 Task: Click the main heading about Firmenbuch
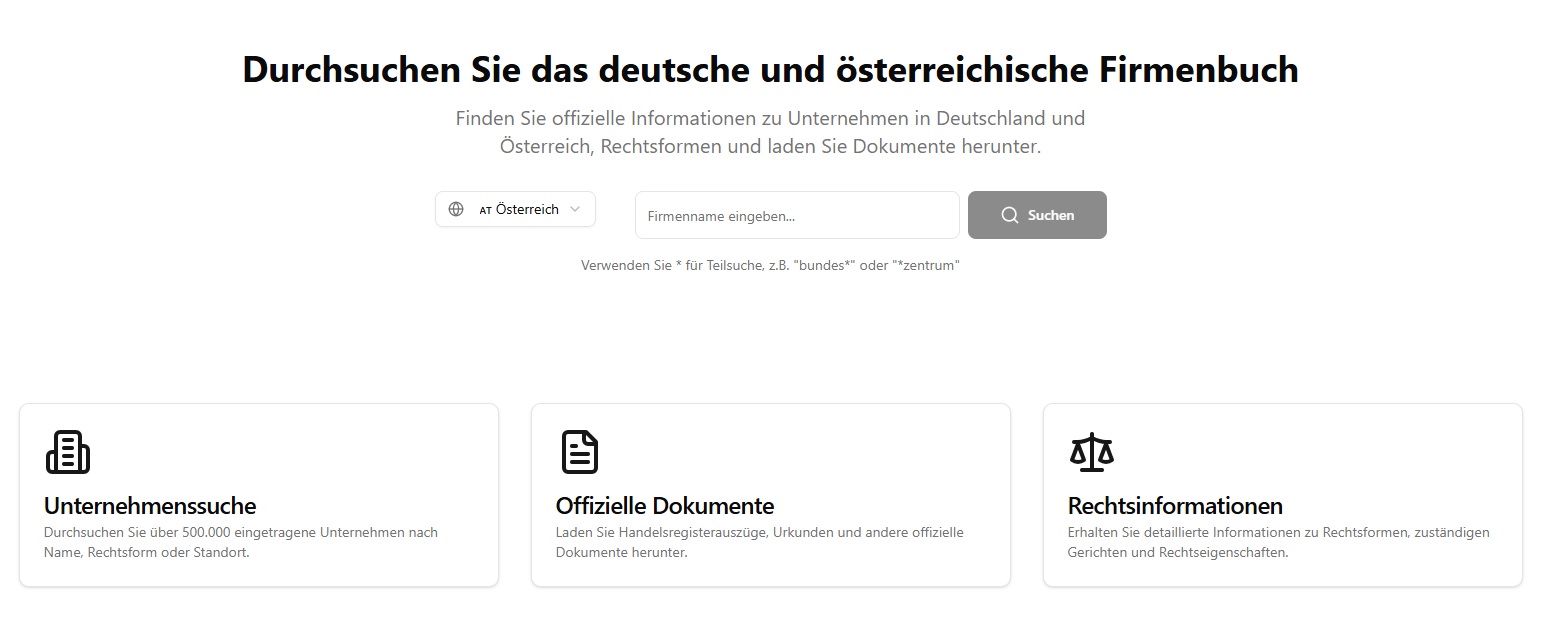coord(770,70)
